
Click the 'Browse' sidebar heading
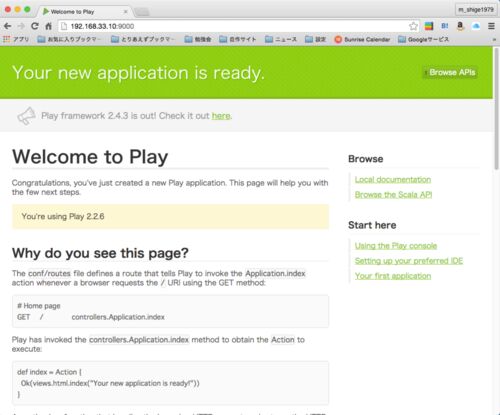pyautogui.click(x=365, y=159)
